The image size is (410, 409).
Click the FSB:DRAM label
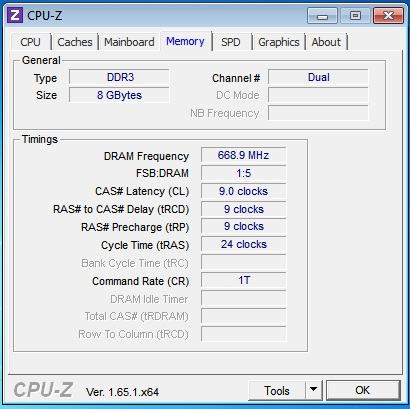(x=162, y=174)
